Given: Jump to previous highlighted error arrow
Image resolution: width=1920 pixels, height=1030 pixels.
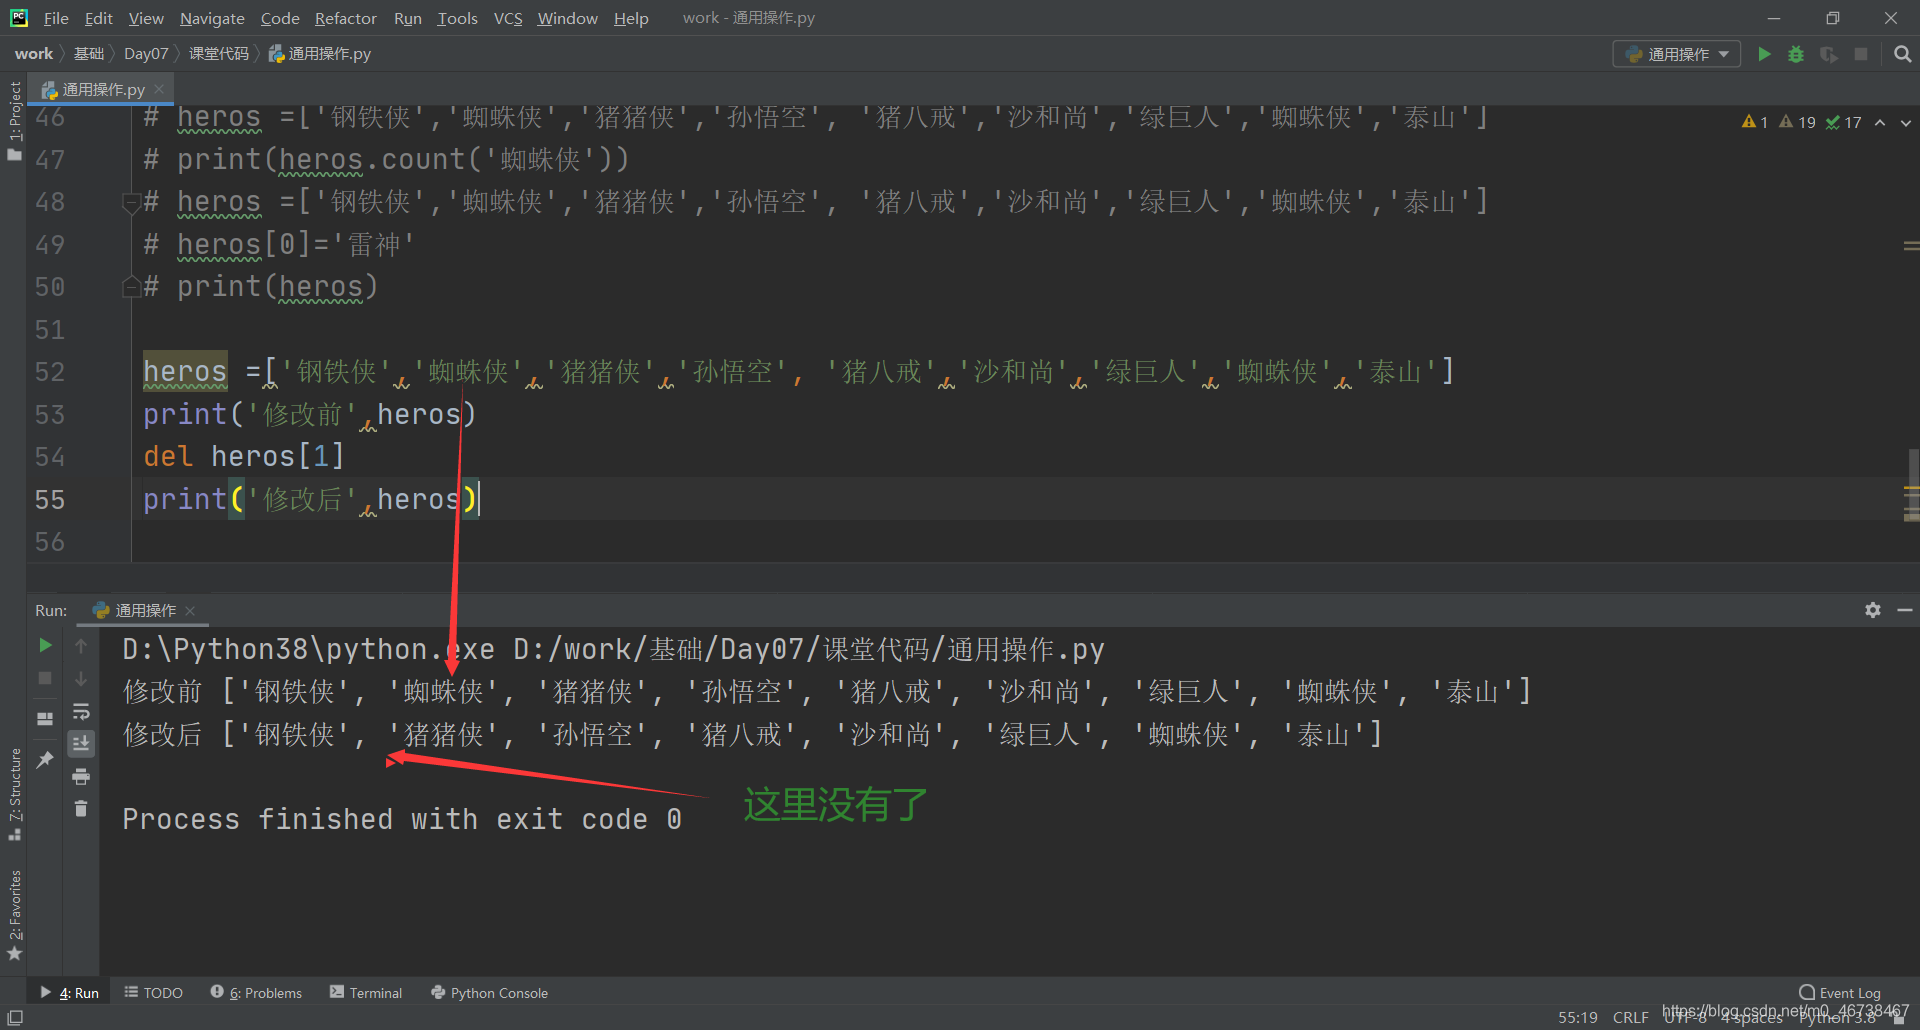Looking at the screenshot, I should click(1880, 122).
